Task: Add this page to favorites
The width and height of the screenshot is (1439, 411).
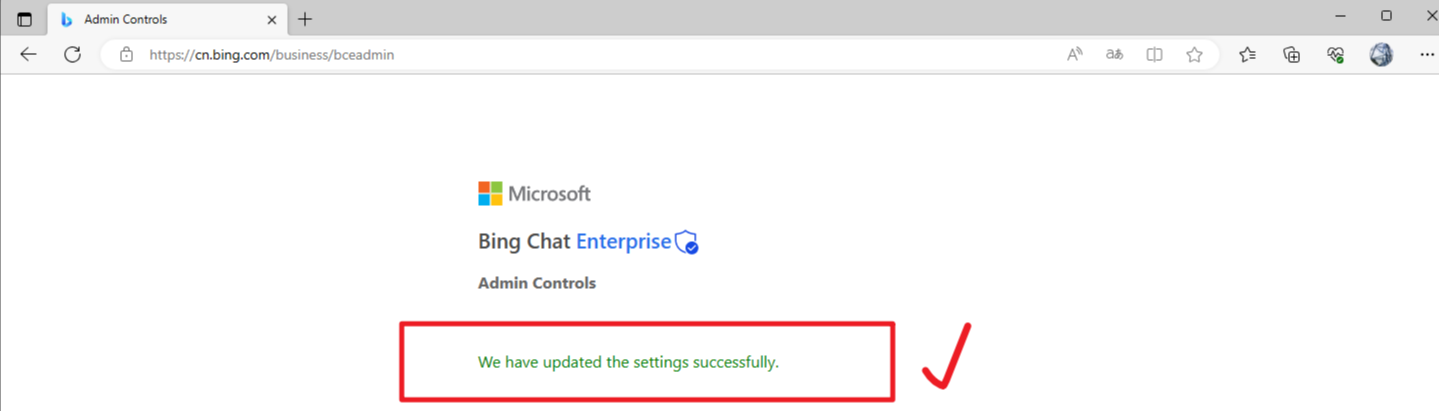Action: [x=1194, y=55]
